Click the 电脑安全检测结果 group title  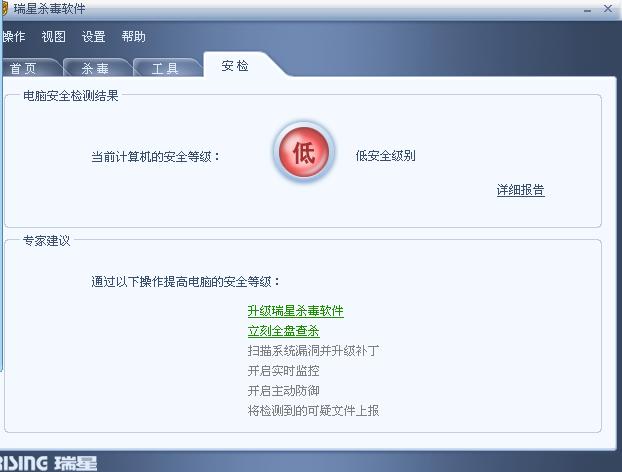click(71, 96)
